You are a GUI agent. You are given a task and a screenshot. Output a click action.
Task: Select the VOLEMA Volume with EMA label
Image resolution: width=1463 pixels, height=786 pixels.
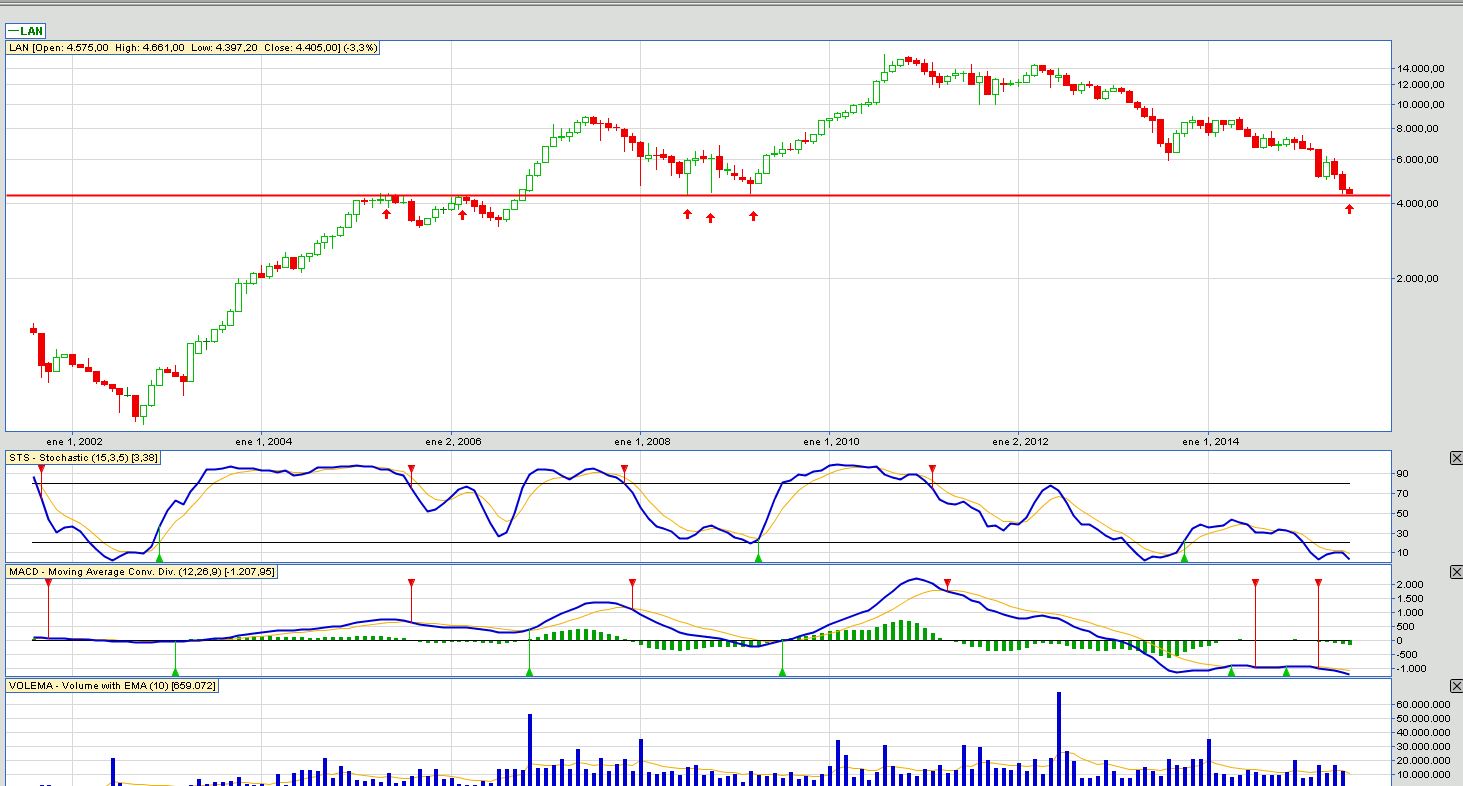tap(112, 686)
